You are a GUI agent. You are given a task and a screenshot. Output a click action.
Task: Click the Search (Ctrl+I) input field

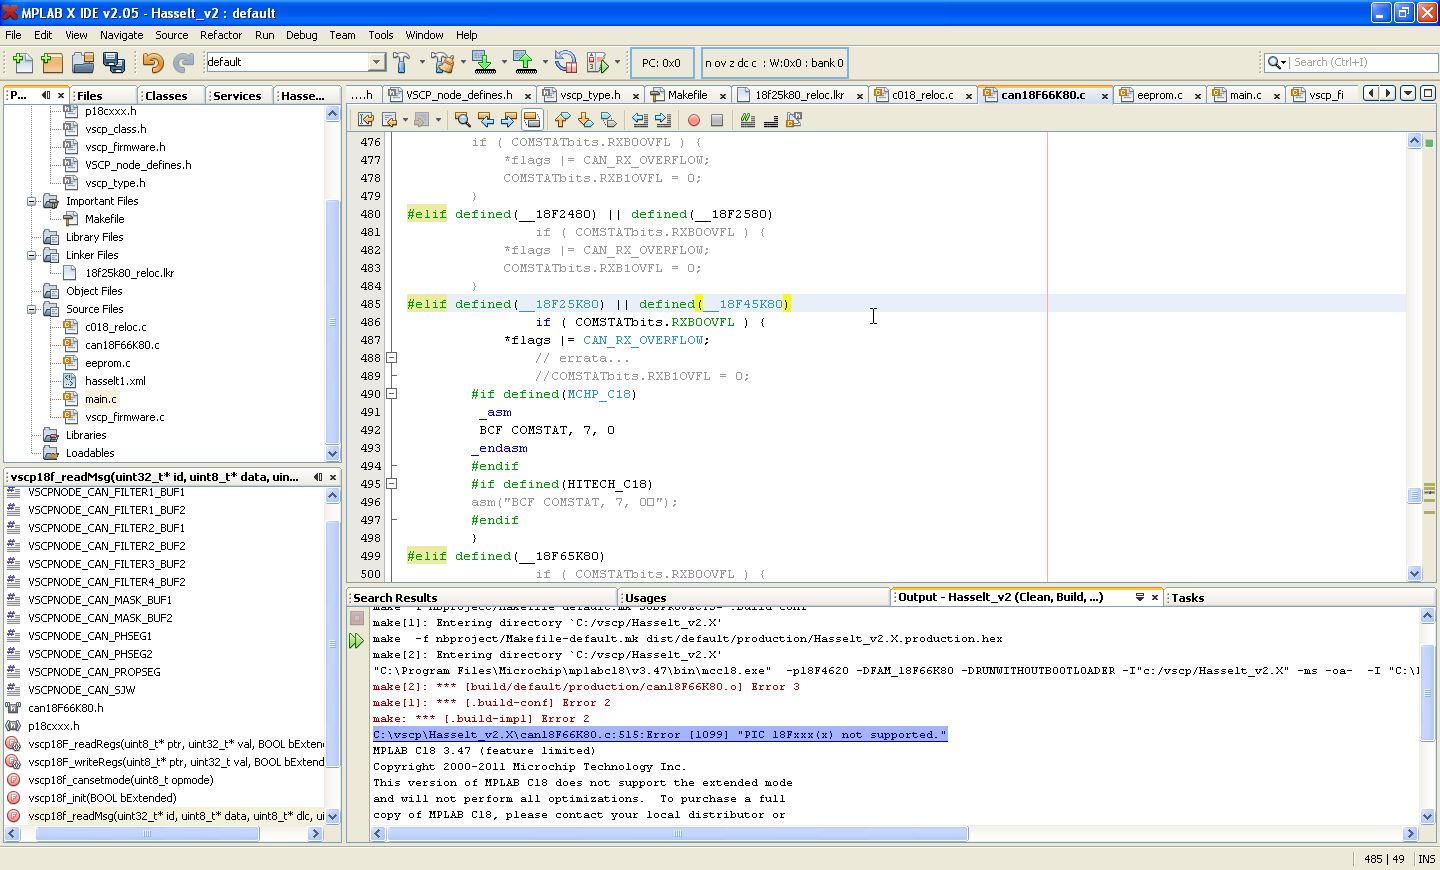1362,62
